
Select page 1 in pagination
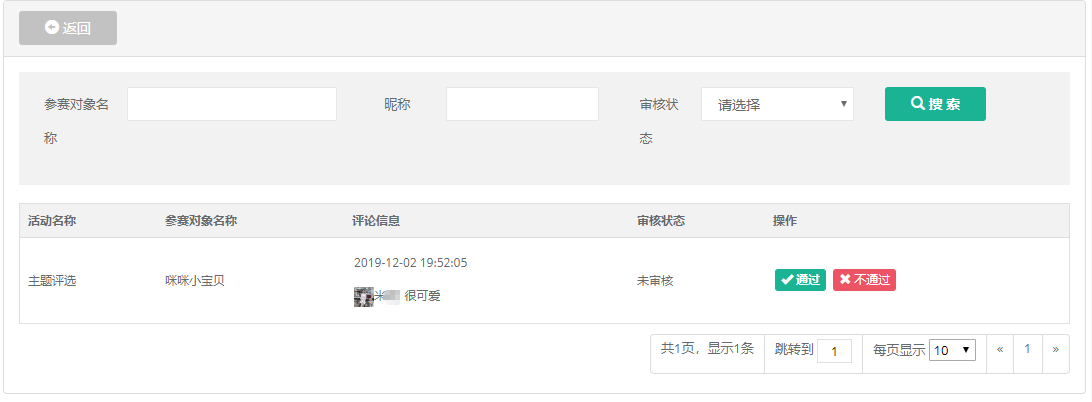point(1027,349)
